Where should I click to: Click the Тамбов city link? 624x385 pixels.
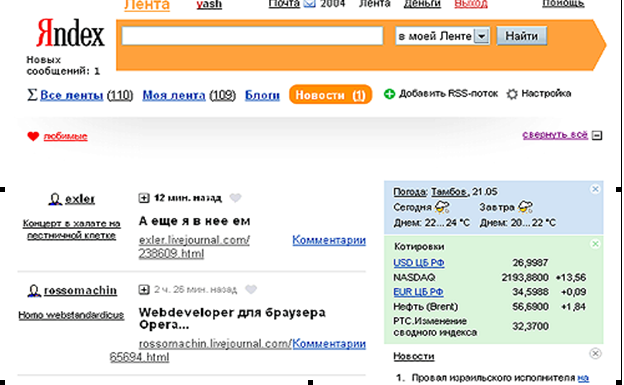tap(450, 192)
